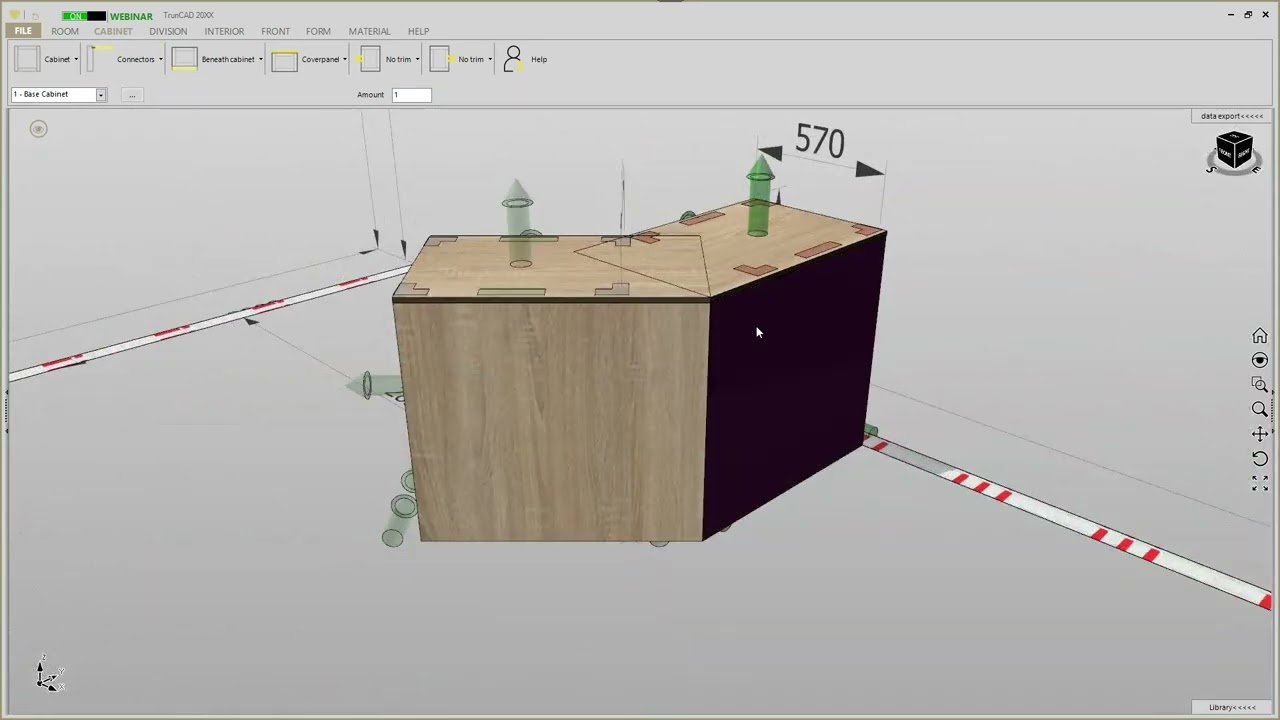The image size is (1280, 720).
Task: Click the Amount input field
Action: 411,95
